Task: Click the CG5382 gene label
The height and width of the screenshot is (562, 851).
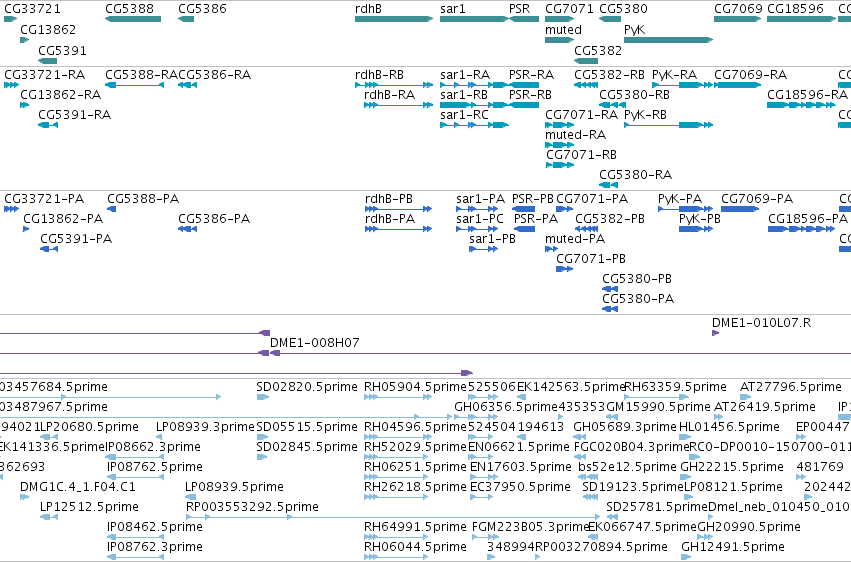Action: 598,50
